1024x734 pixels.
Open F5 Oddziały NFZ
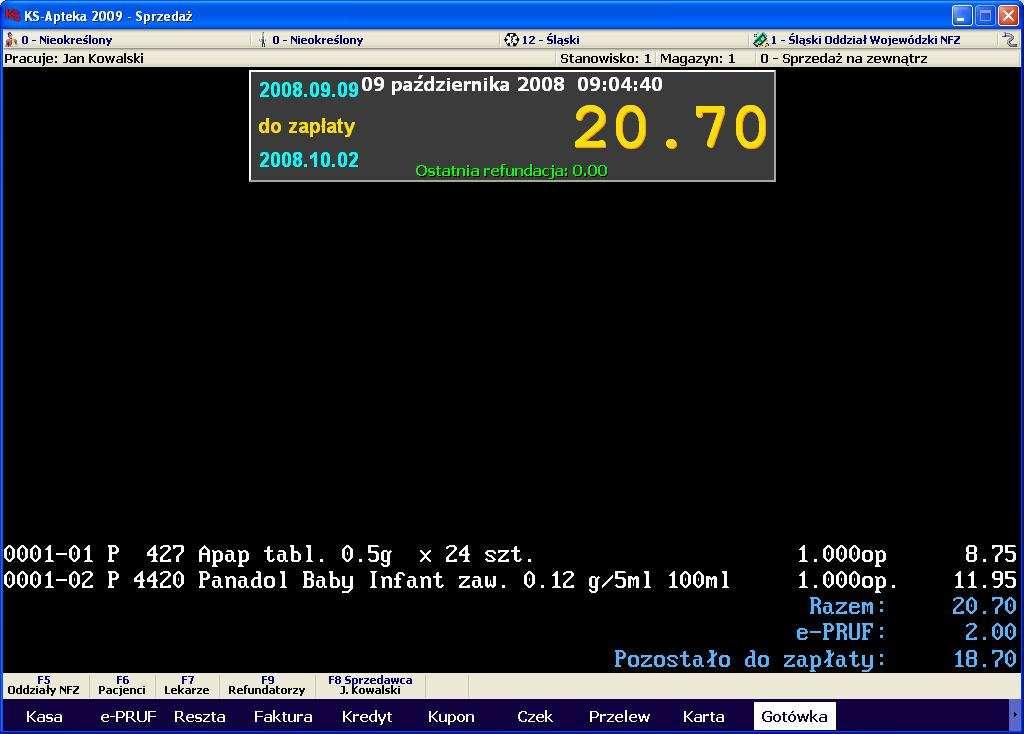coord(44,685)
